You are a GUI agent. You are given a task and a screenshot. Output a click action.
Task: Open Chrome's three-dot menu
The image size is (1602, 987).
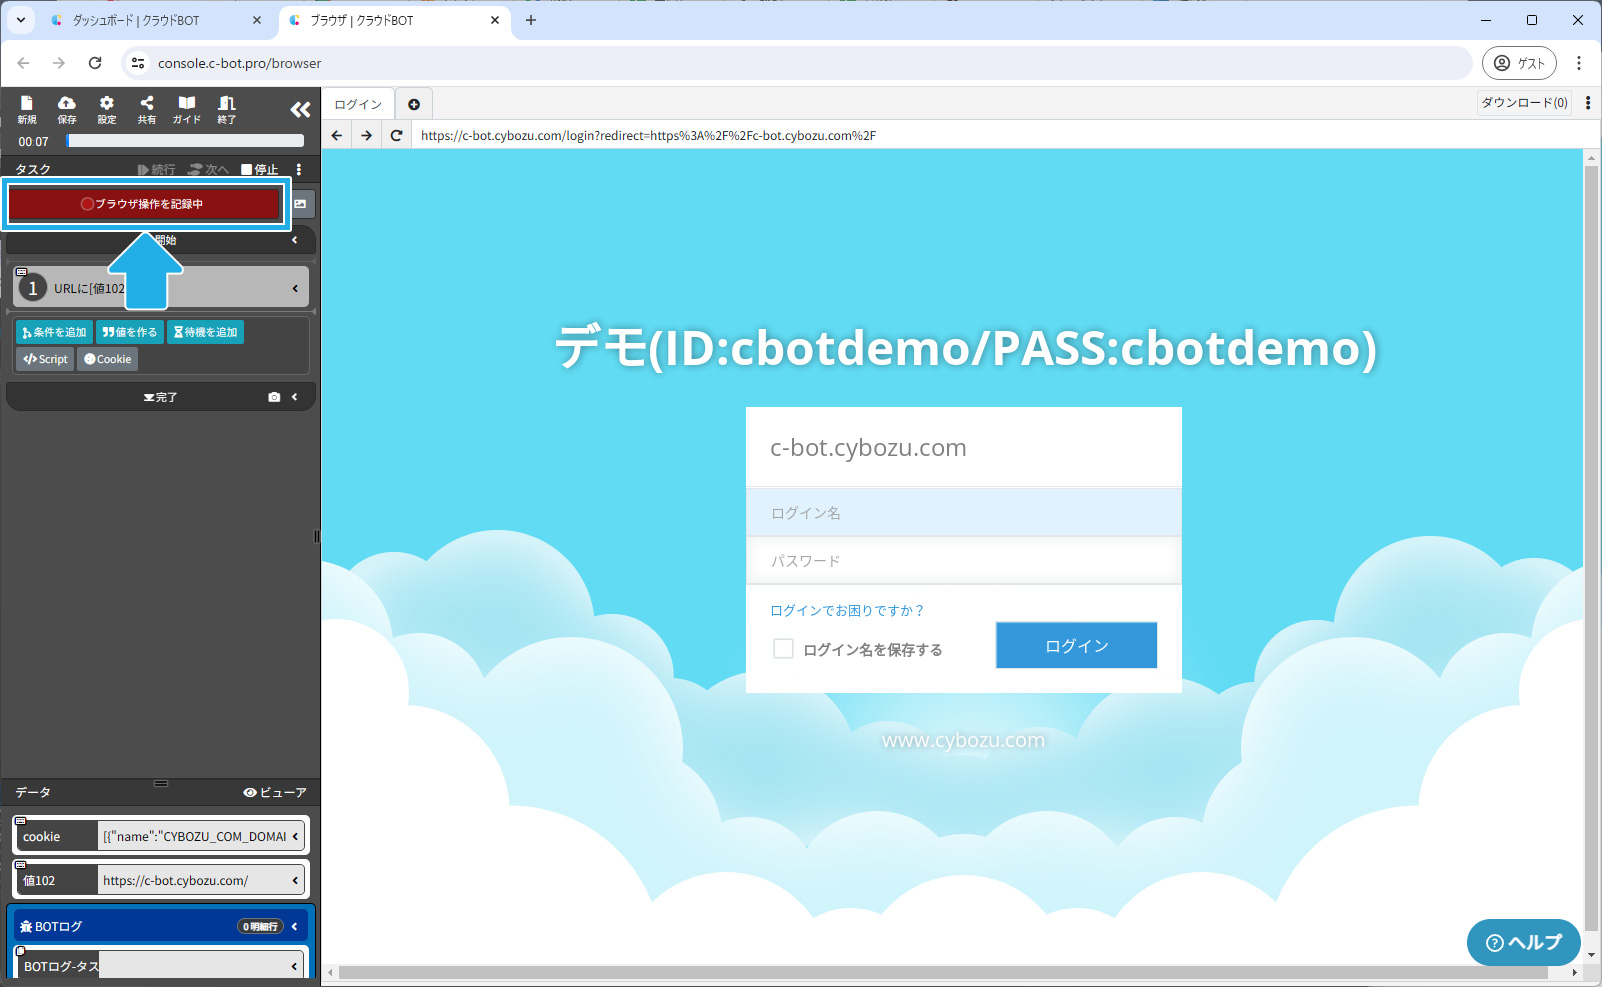pos(1579,63)
